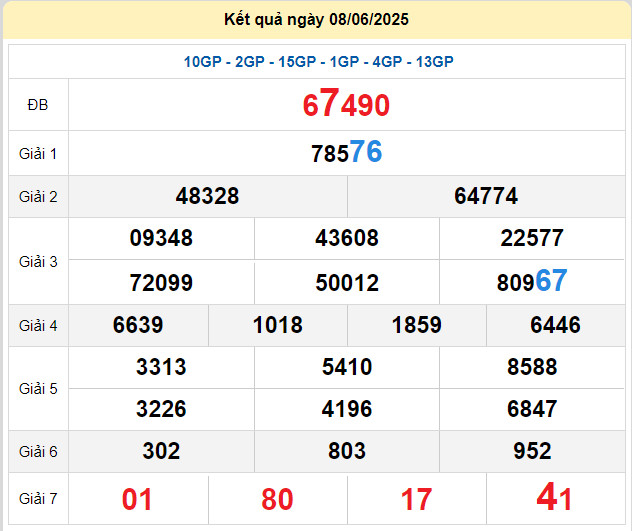Click the Giải 5 number 3226
Screen dimensions: 632x531
tap(161, 409)
